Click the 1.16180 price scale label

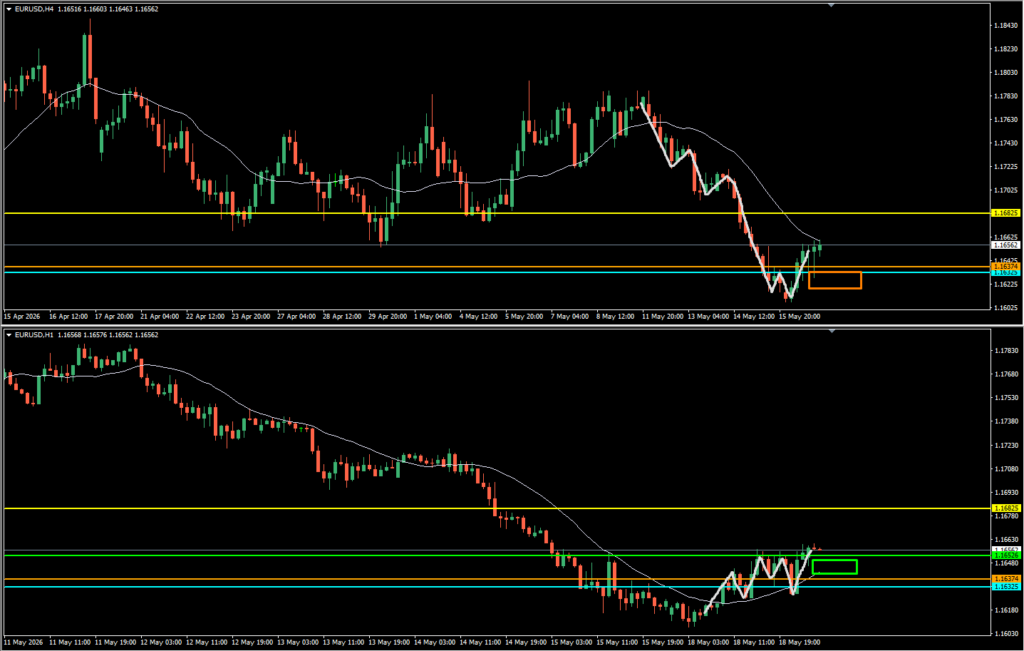pos(1005,610)
